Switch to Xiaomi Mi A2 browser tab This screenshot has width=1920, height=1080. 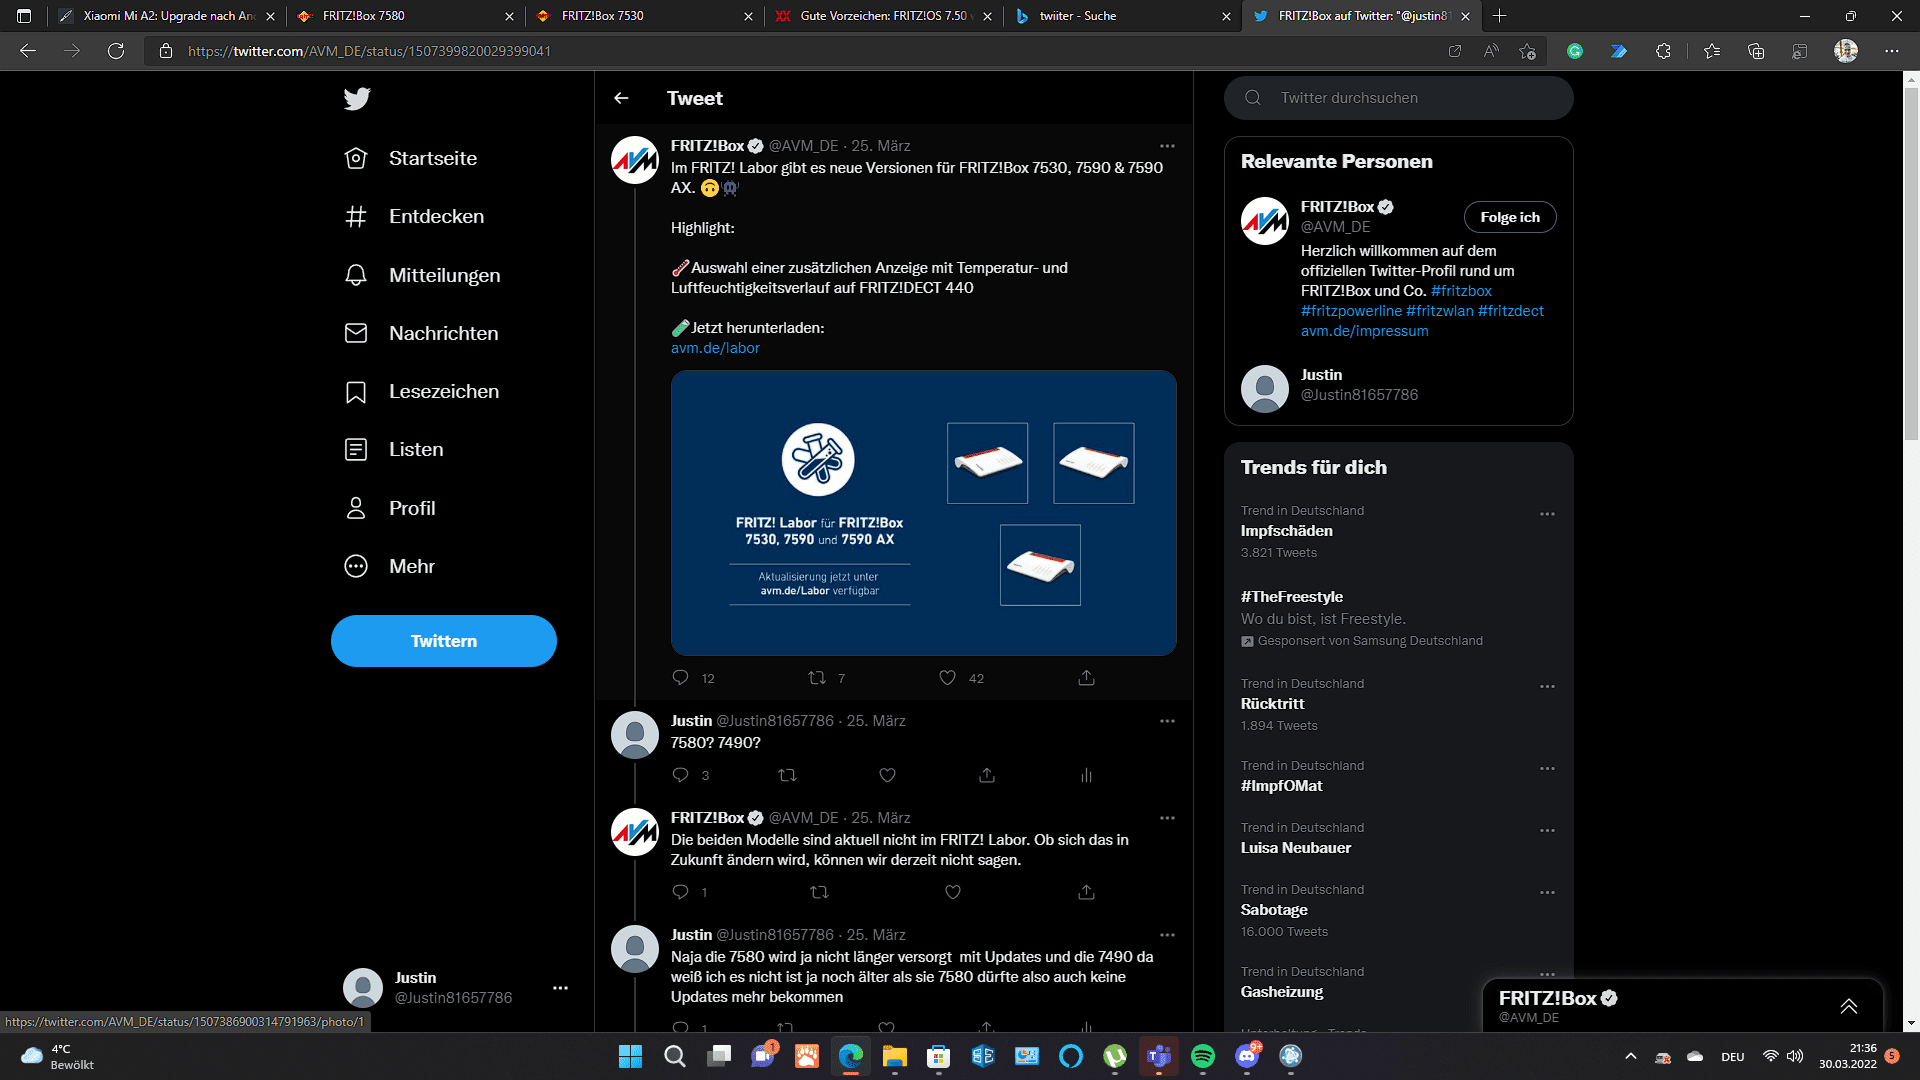coord(167,16)
